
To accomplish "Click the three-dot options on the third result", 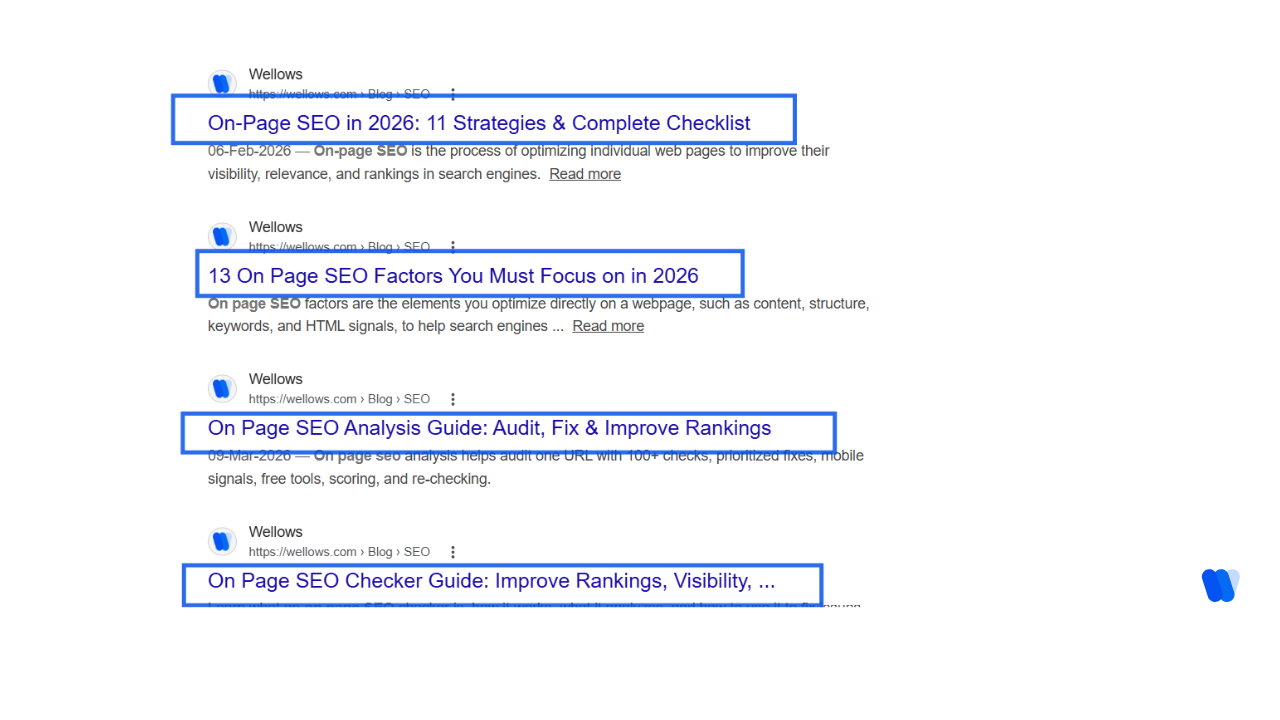I will click(453, 399).
